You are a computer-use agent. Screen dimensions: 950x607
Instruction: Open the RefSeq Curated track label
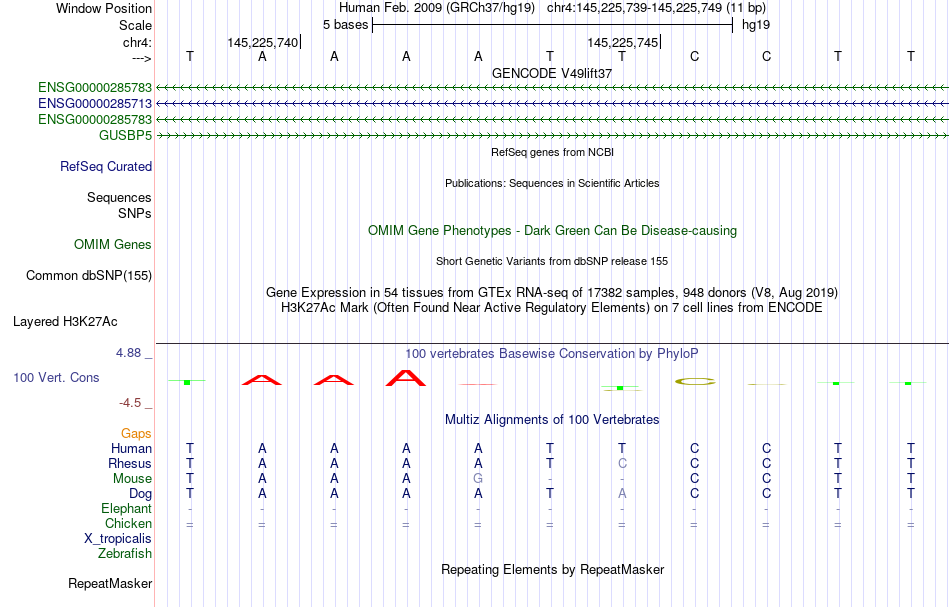click(106, 167)
